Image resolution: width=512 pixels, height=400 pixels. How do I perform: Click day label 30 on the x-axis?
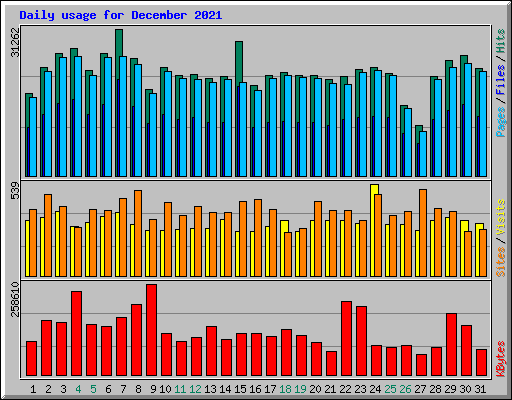465,389
